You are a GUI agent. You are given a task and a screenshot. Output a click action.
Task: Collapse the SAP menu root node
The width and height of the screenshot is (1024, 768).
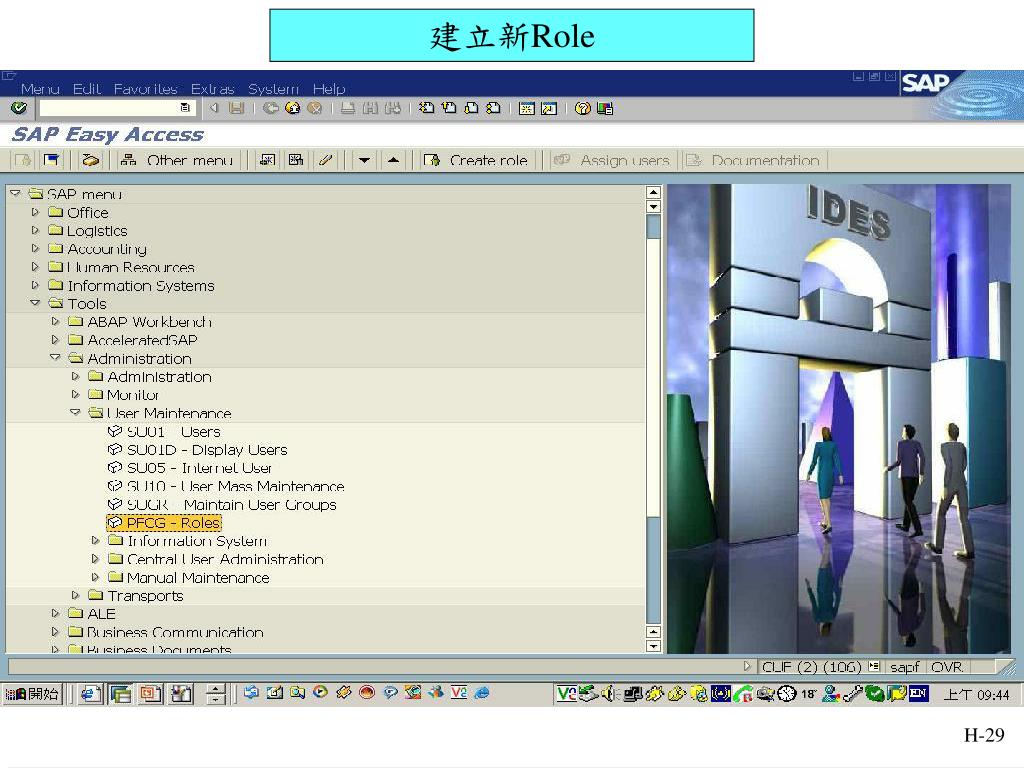click(x=15, y=193)
